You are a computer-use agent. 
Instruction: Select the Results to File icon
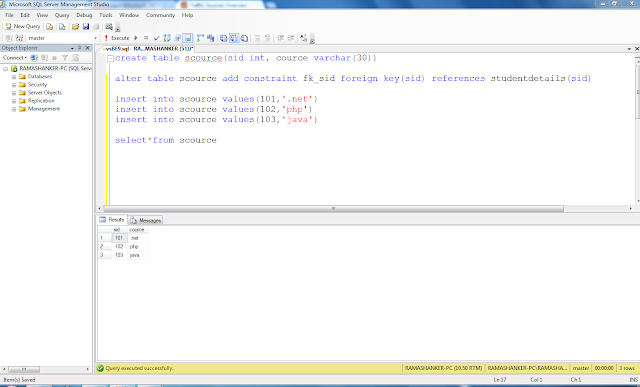[244, 38]
